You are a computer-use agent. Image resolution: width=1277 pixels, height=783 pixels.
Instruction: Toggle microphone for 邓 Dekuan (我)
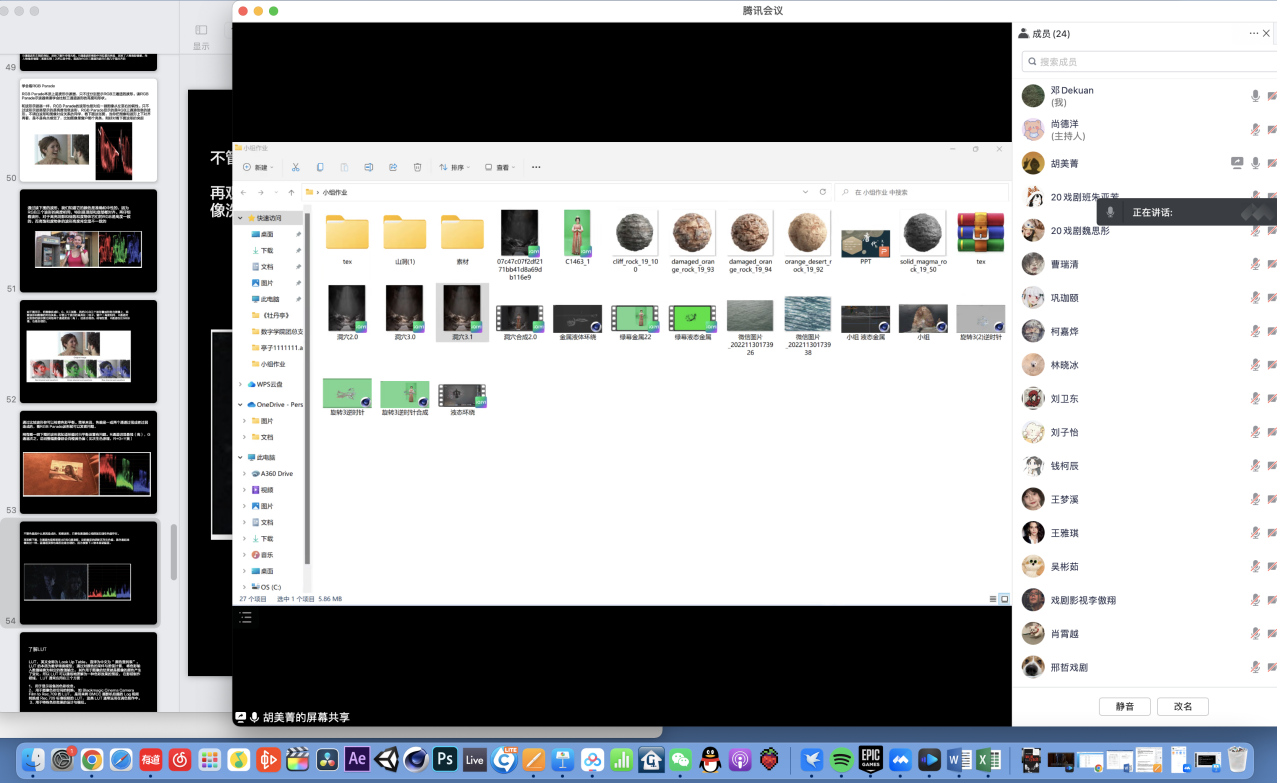(1255, 96)
